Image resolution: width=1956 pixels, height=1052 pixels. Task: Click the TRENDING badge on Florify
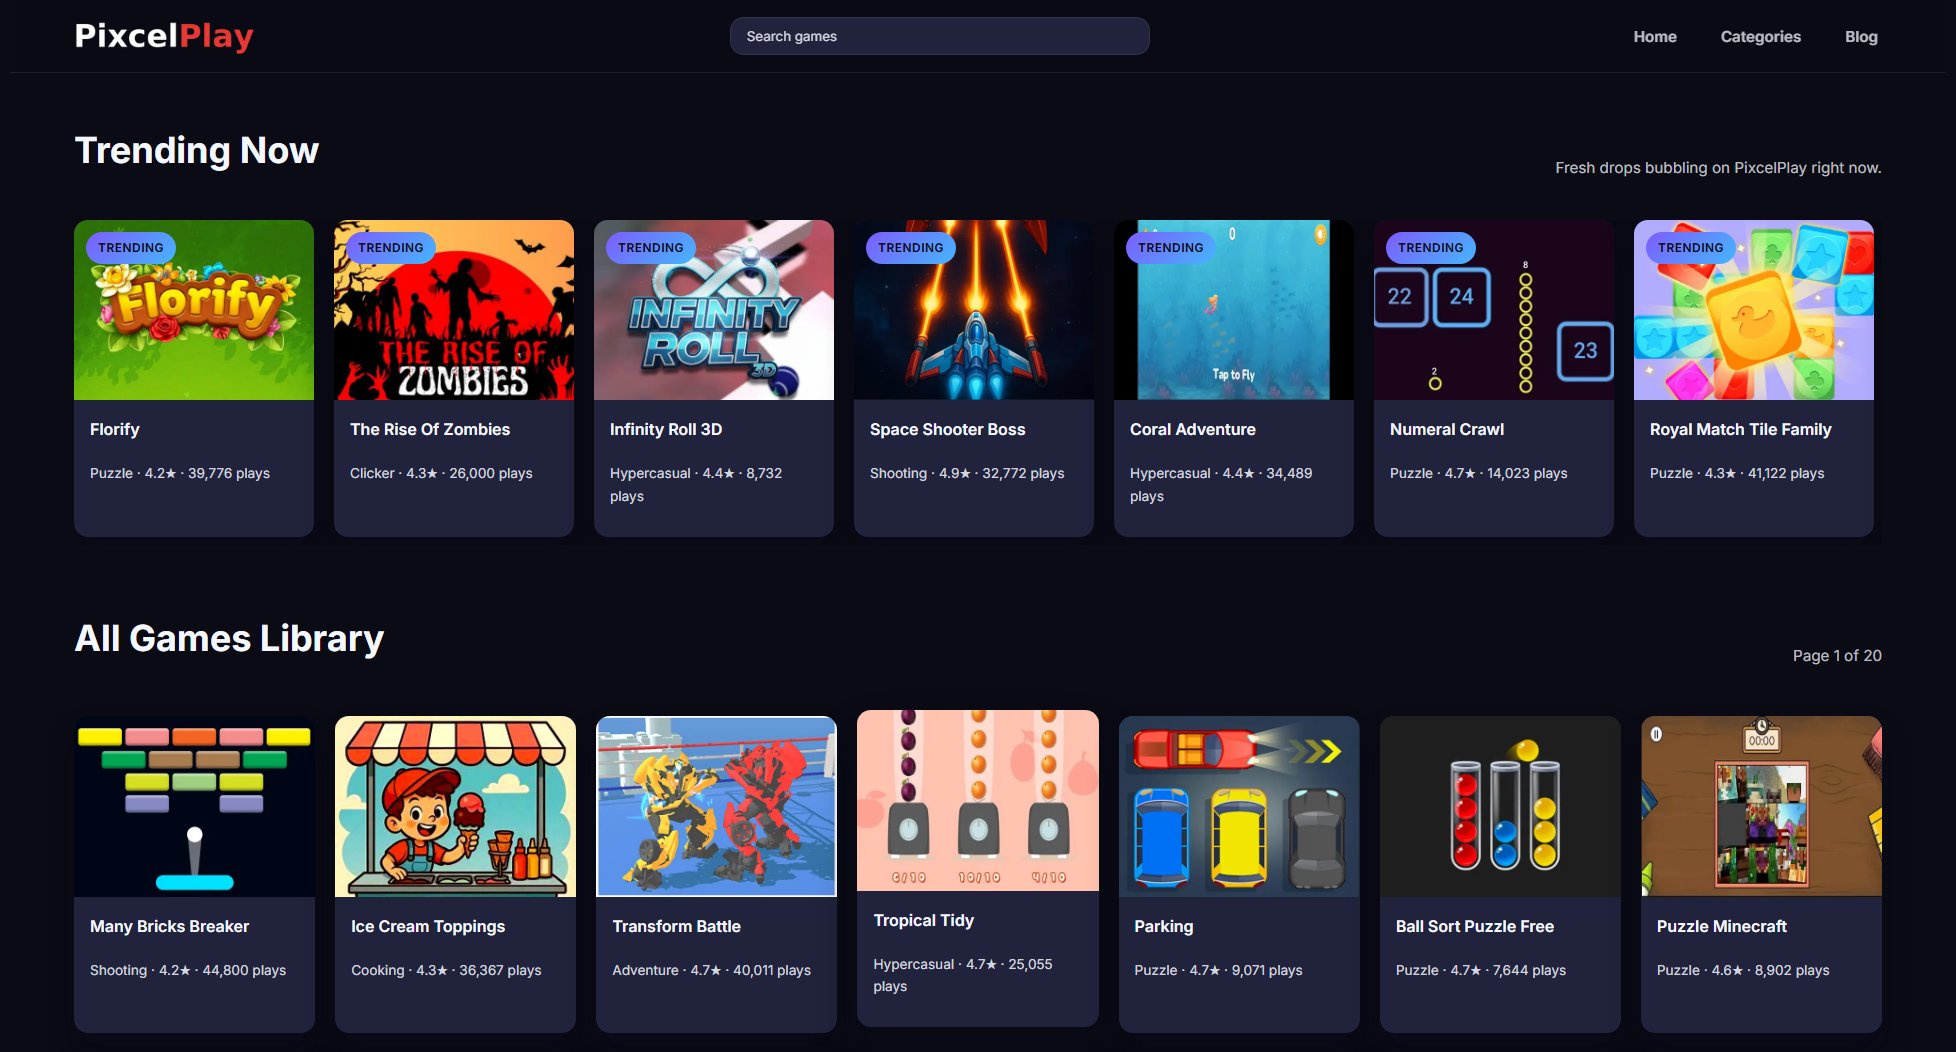point(131,247)
